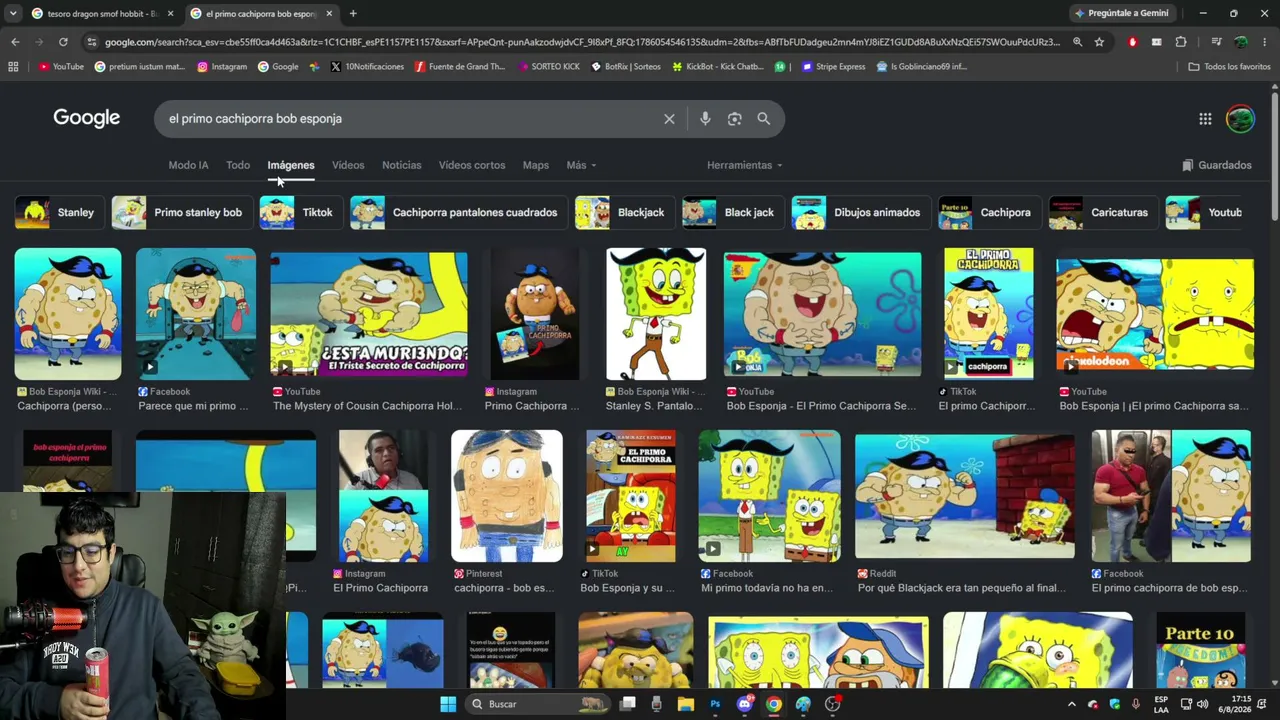Viewport: 1280px width, 720px height.
Task: Open the Windows Start menu
Action: pyautogui.click(x=448, y=704)
